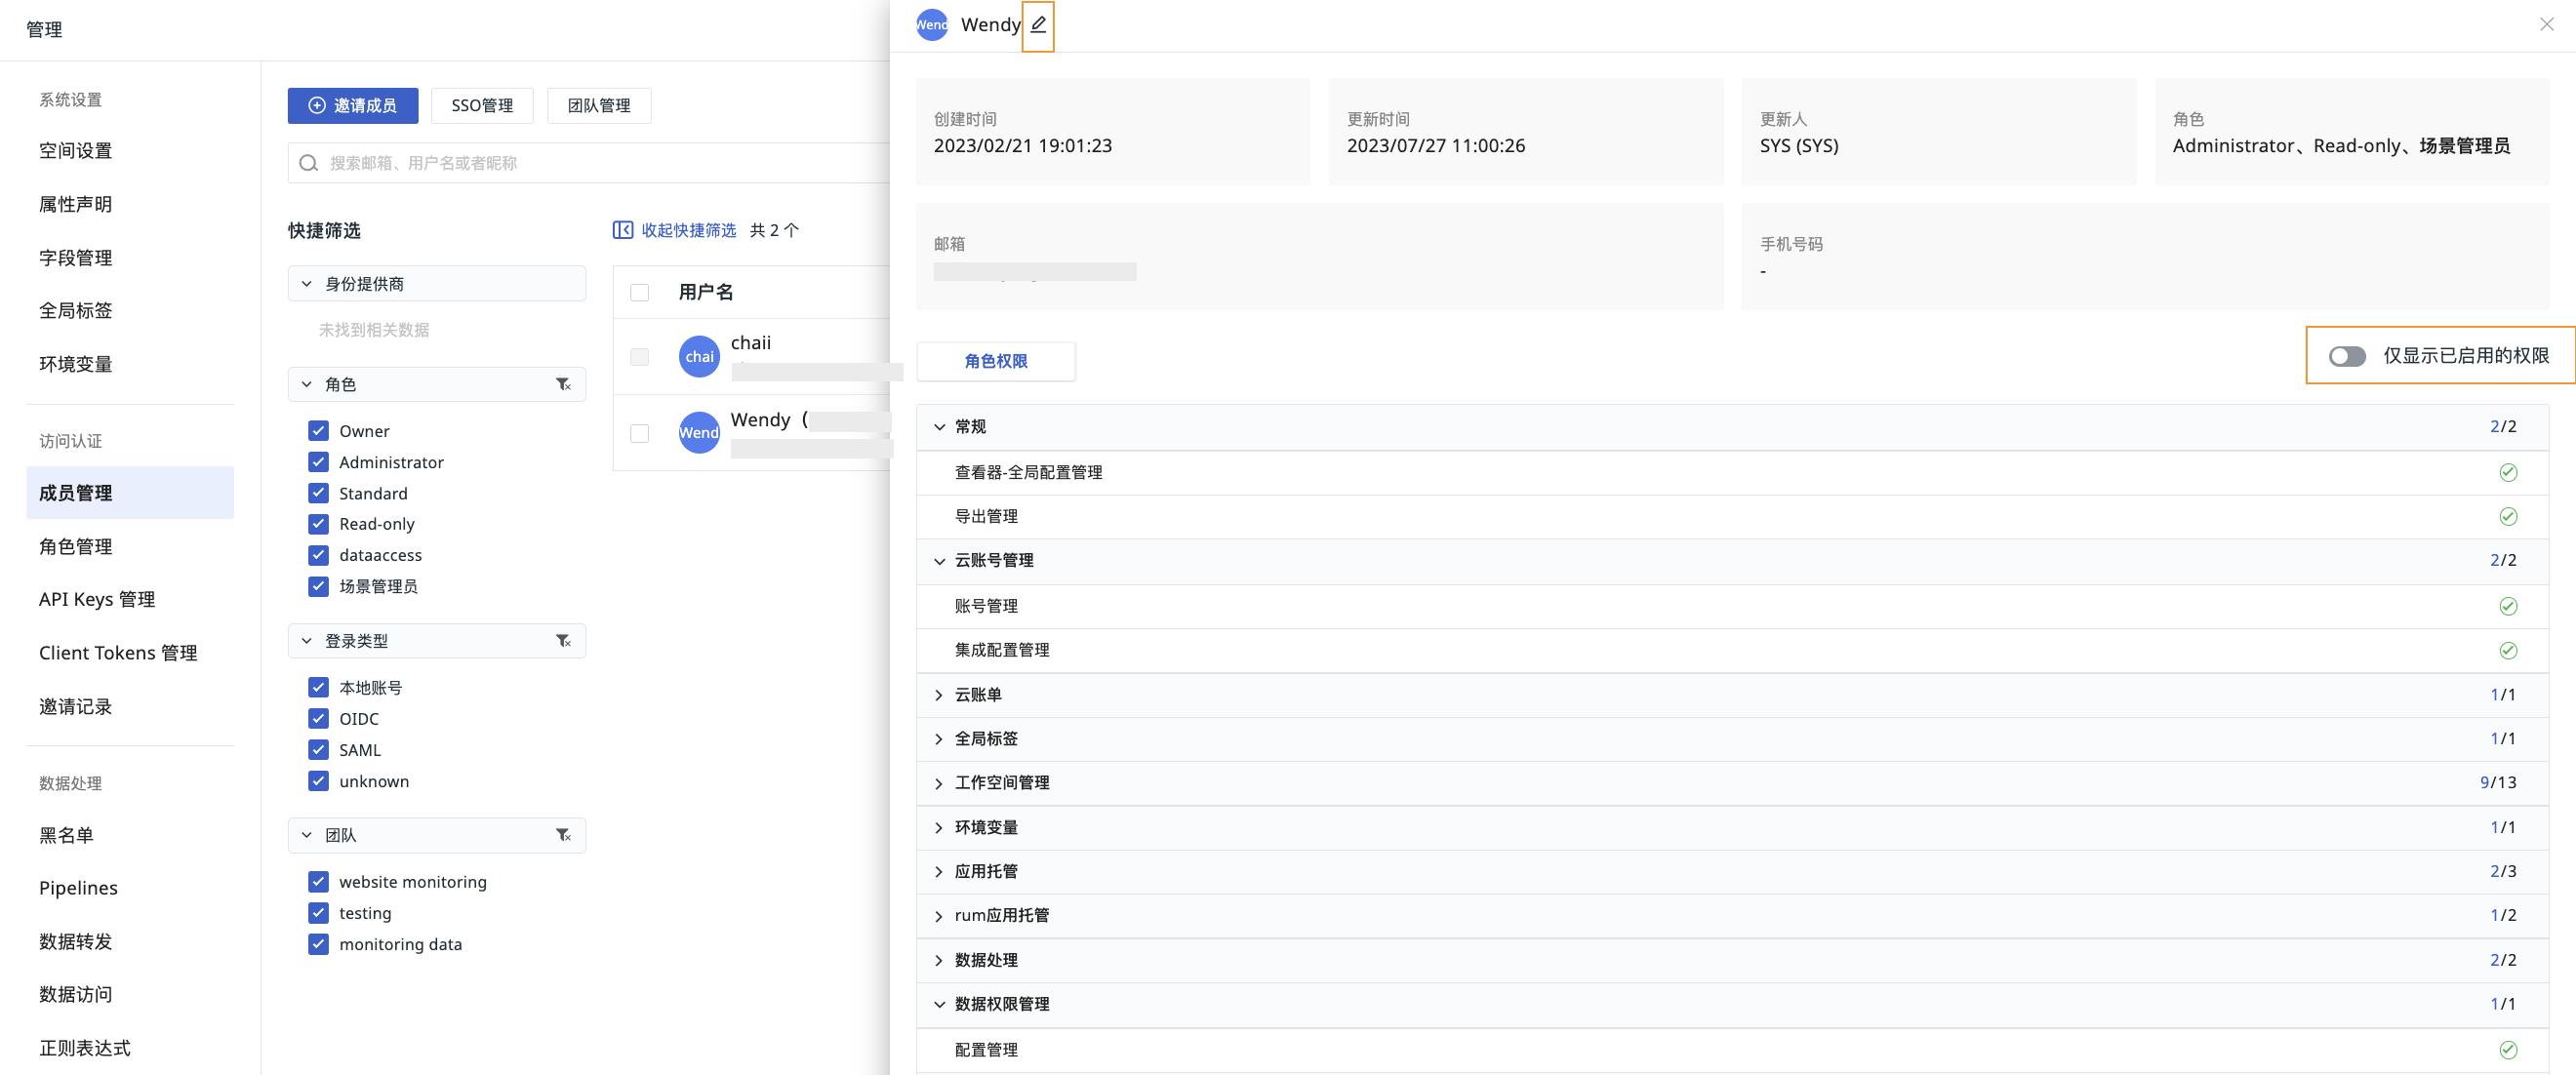The height and width of the screenshot is (1075, 2576).
Task: Uncheck the 本地账号 login type
Action: pos(318,687)
